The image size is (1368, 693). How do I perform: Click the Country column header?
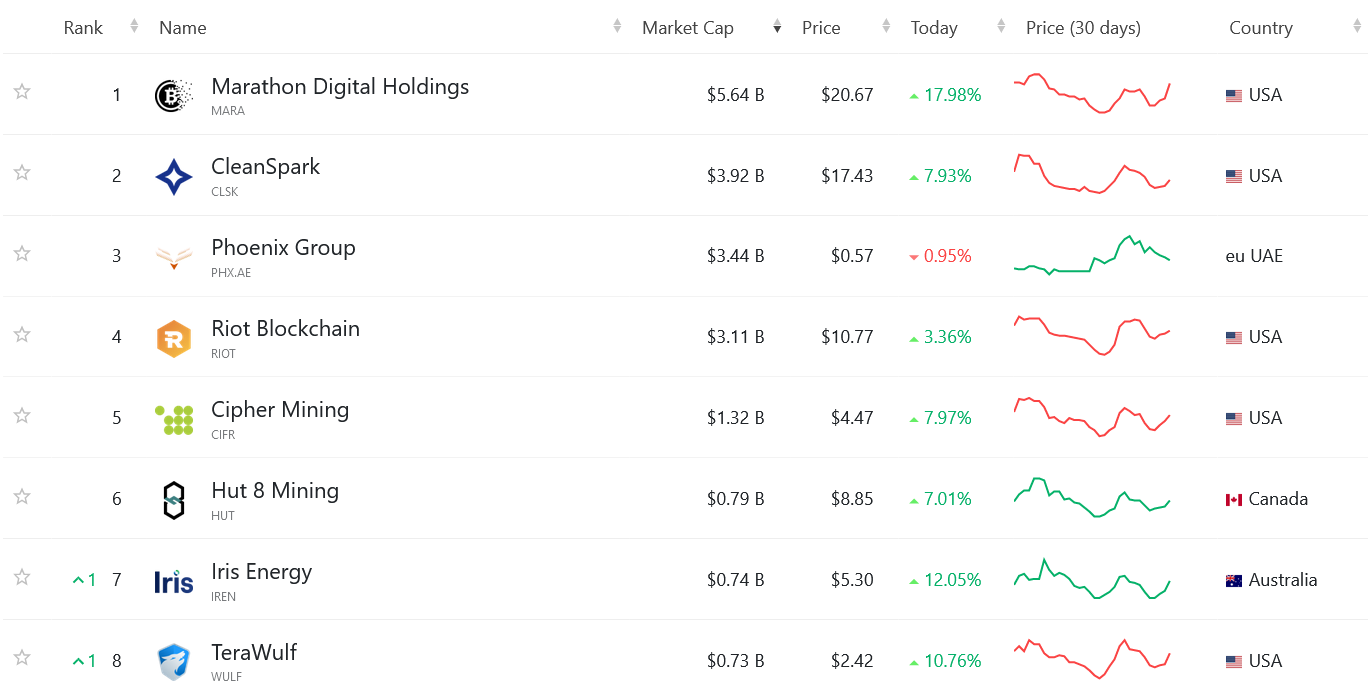coord(1260,28)
